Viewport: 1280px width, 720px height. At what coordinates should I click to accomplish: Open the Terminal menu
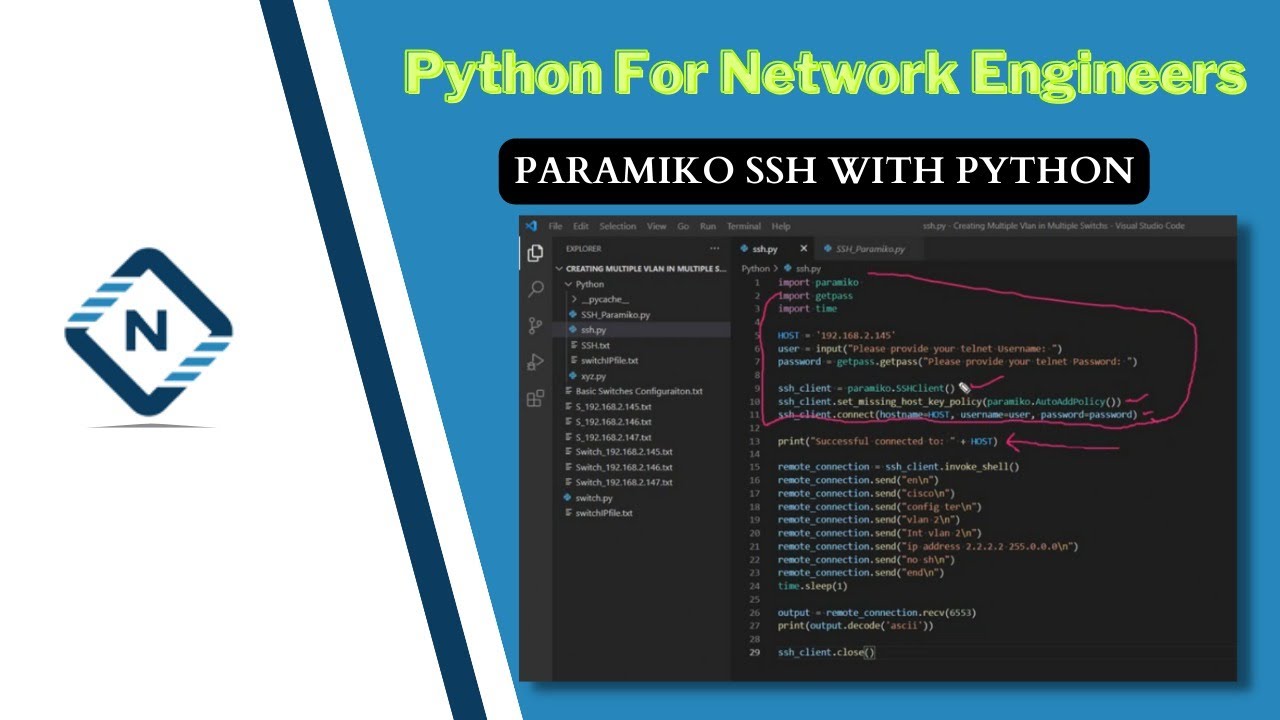[744, 226]
